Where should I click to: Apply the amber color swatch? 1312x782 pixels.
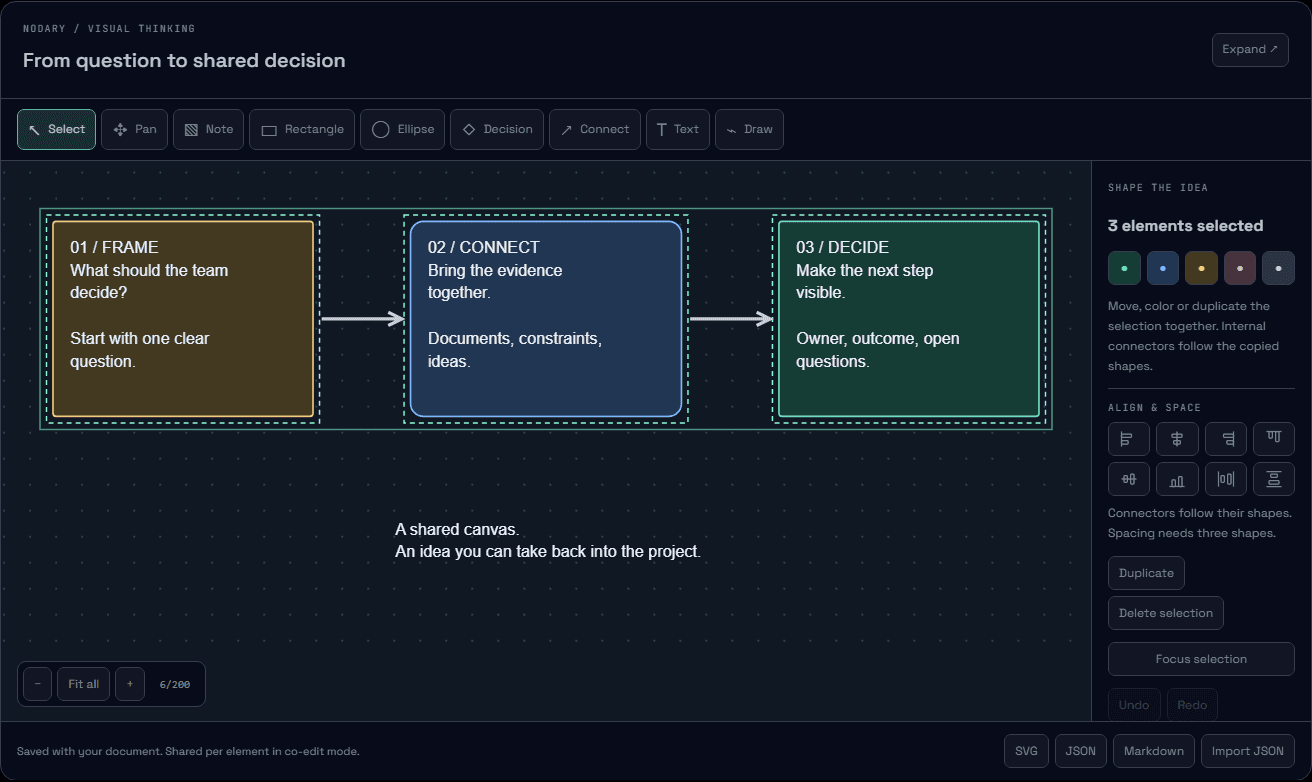pyautogui.click(x=1201, y=268)
